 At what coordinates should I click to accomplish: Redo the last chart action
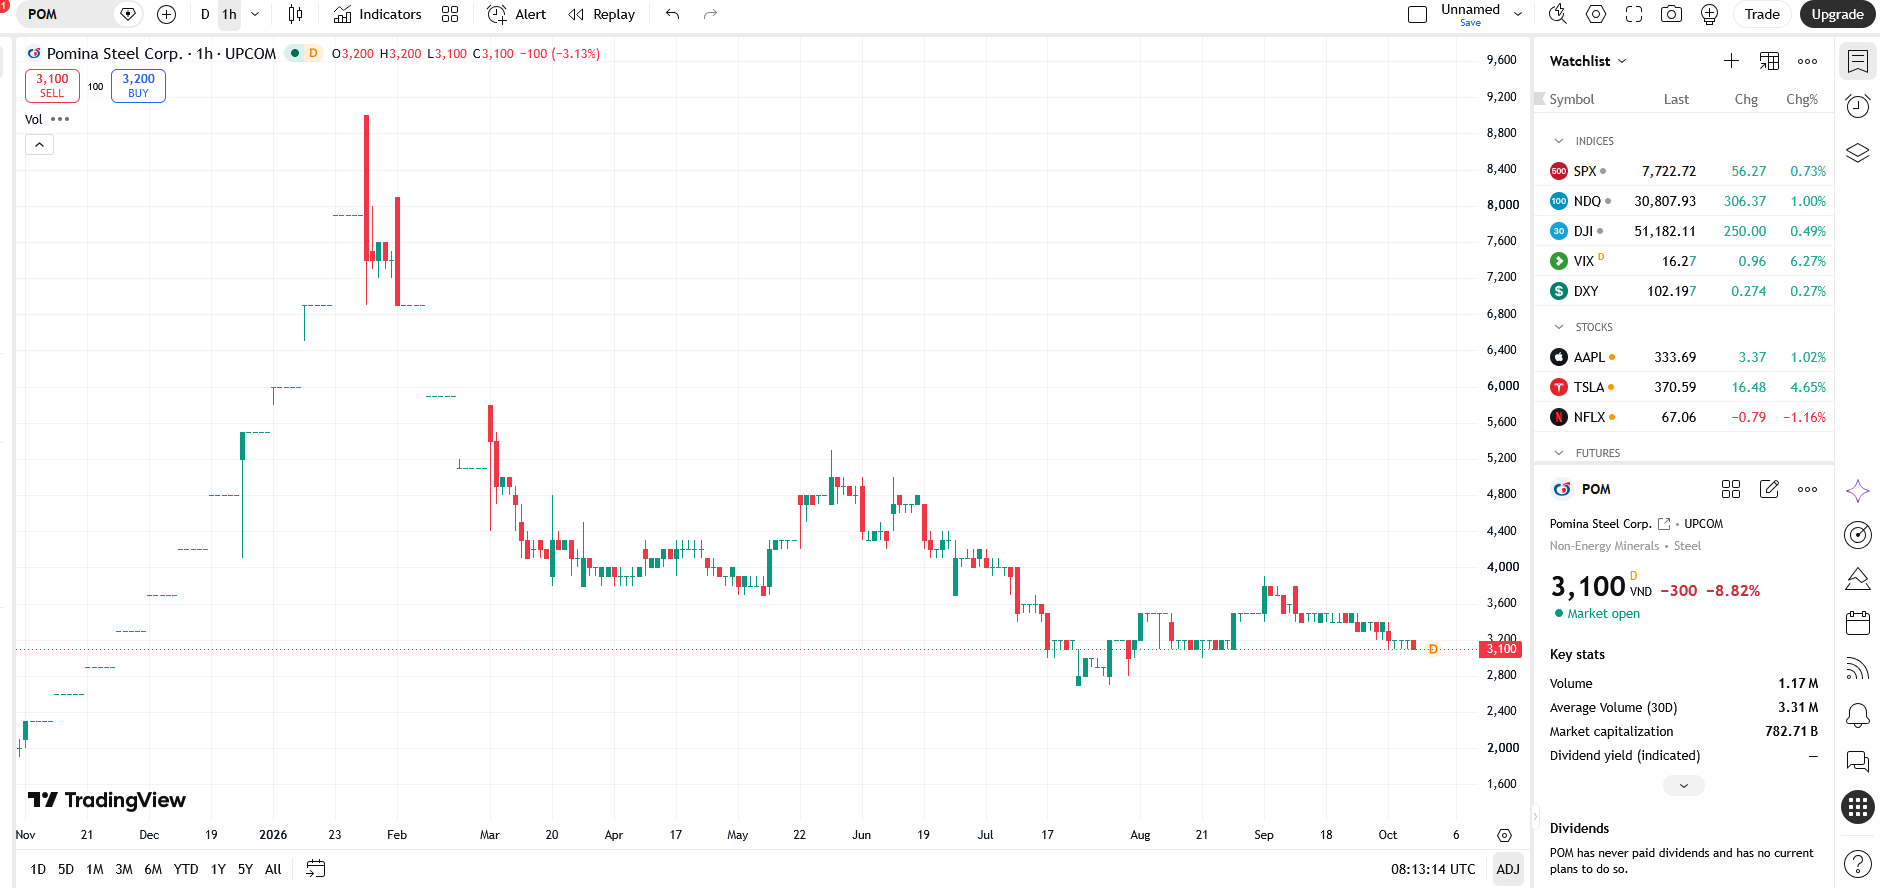point(710,14)
